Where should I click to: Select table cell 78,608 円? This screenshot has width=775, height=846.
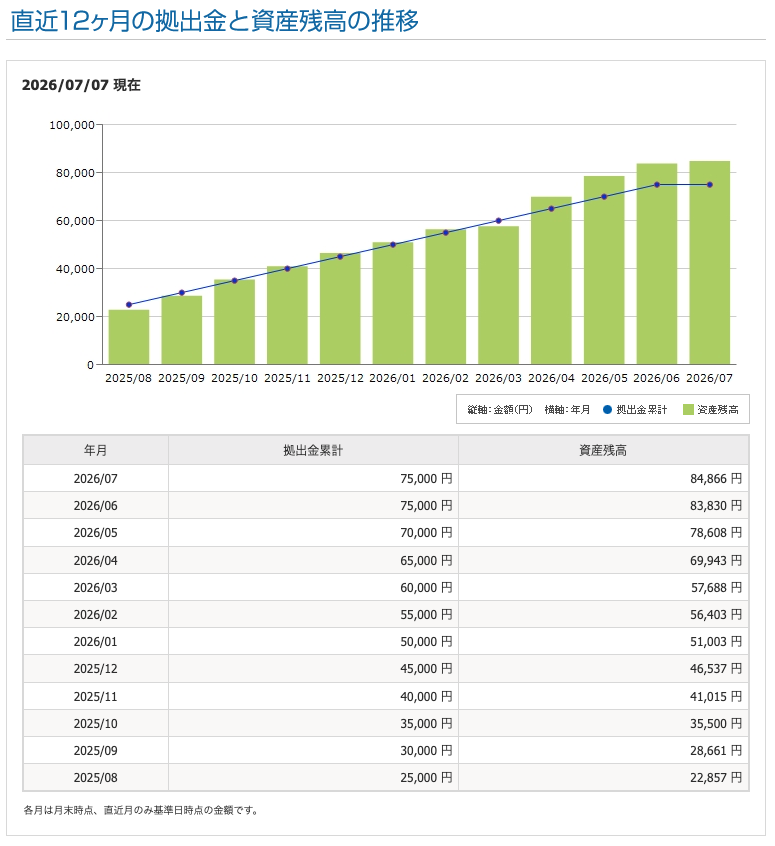pos(603,533)
